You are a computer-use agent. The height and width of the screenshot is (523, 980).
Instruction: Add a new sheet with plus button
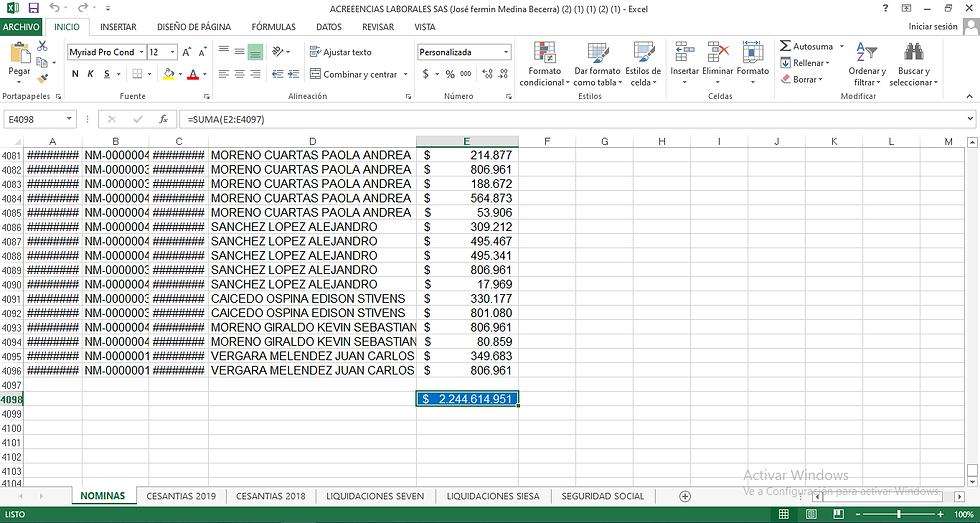(x=685, y=496)
